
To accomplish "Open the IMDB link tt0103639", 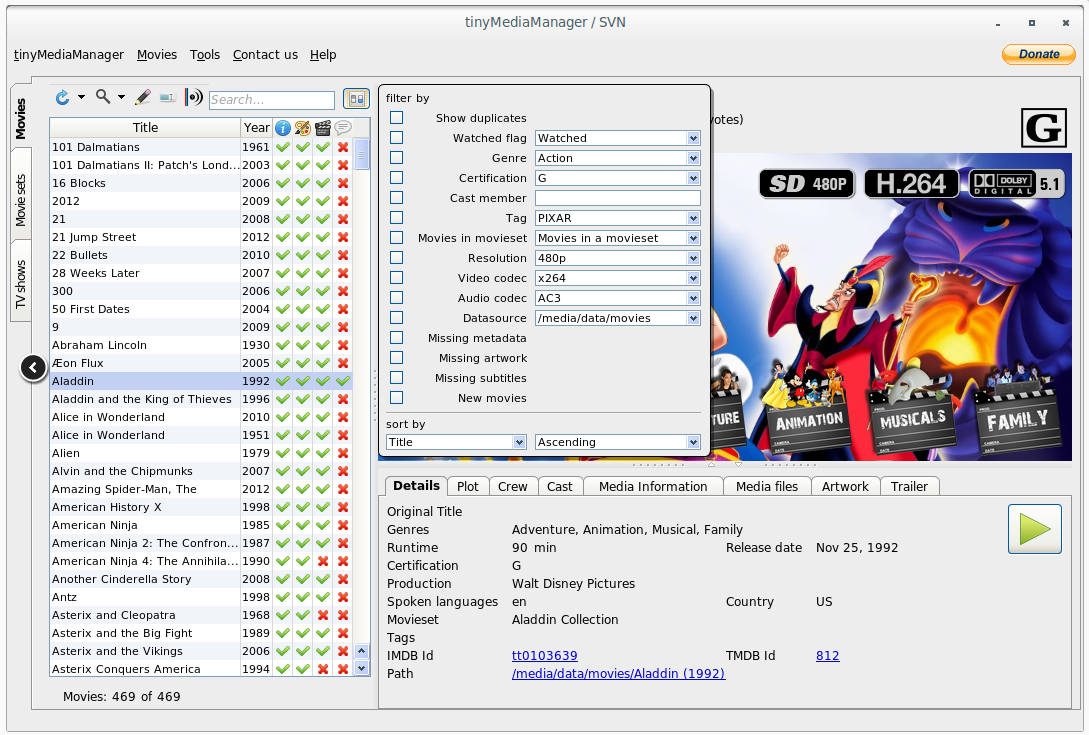I will click(544, 656).
